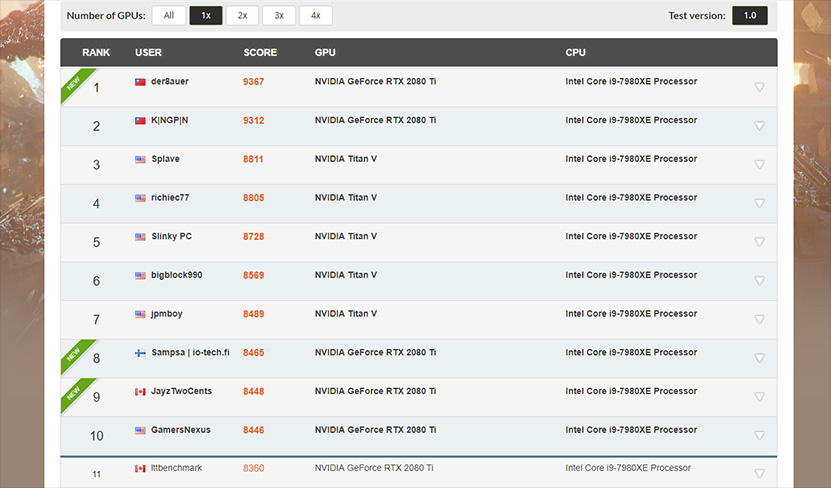Viewport: 831px width, 488px height.
Task: Click the US flag beside bigblock990
Action: pos(140,275)
